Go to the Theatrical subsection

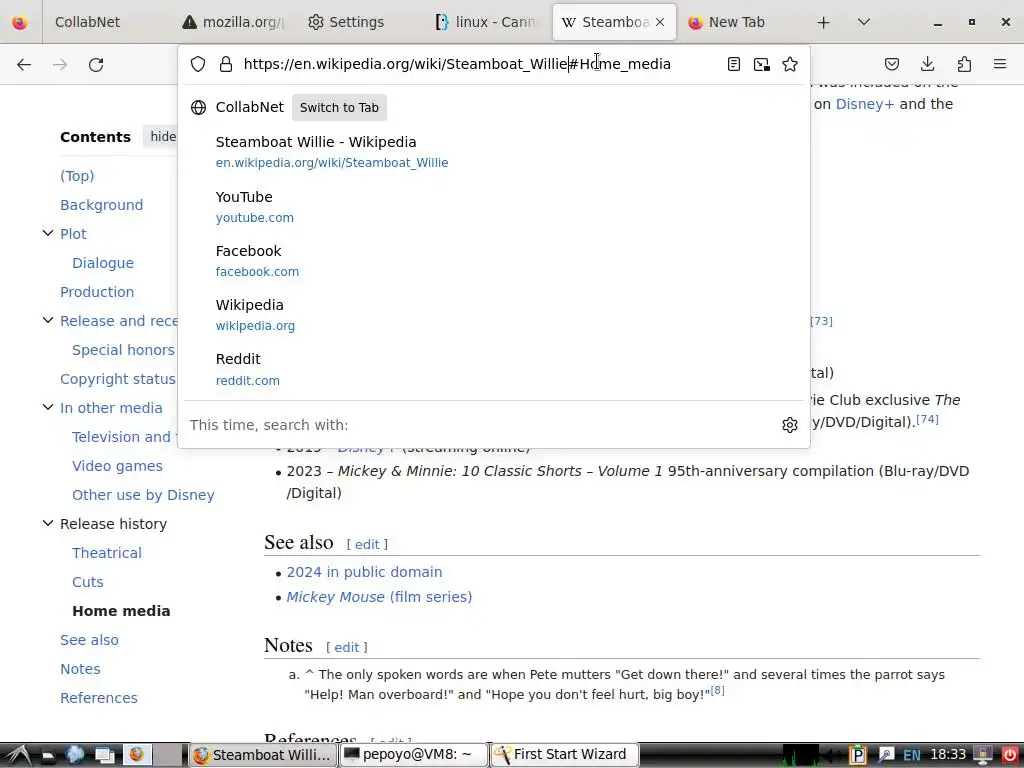[106, 553]
